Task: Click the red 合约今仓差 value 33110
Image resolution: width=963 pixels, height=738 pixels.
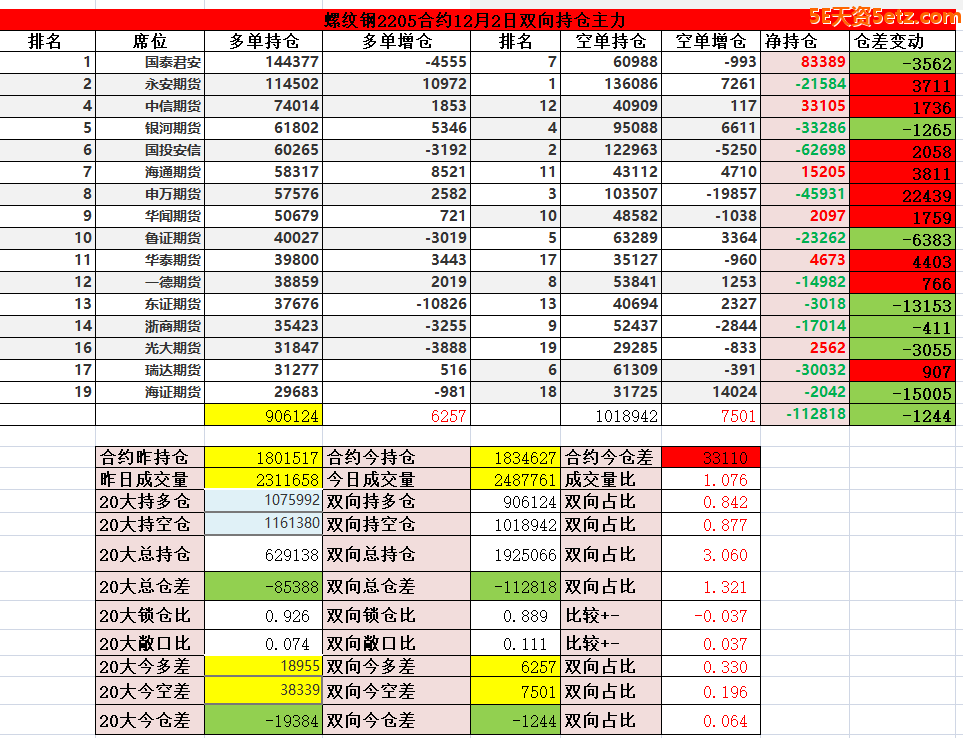Action: [x=711, y=457]
